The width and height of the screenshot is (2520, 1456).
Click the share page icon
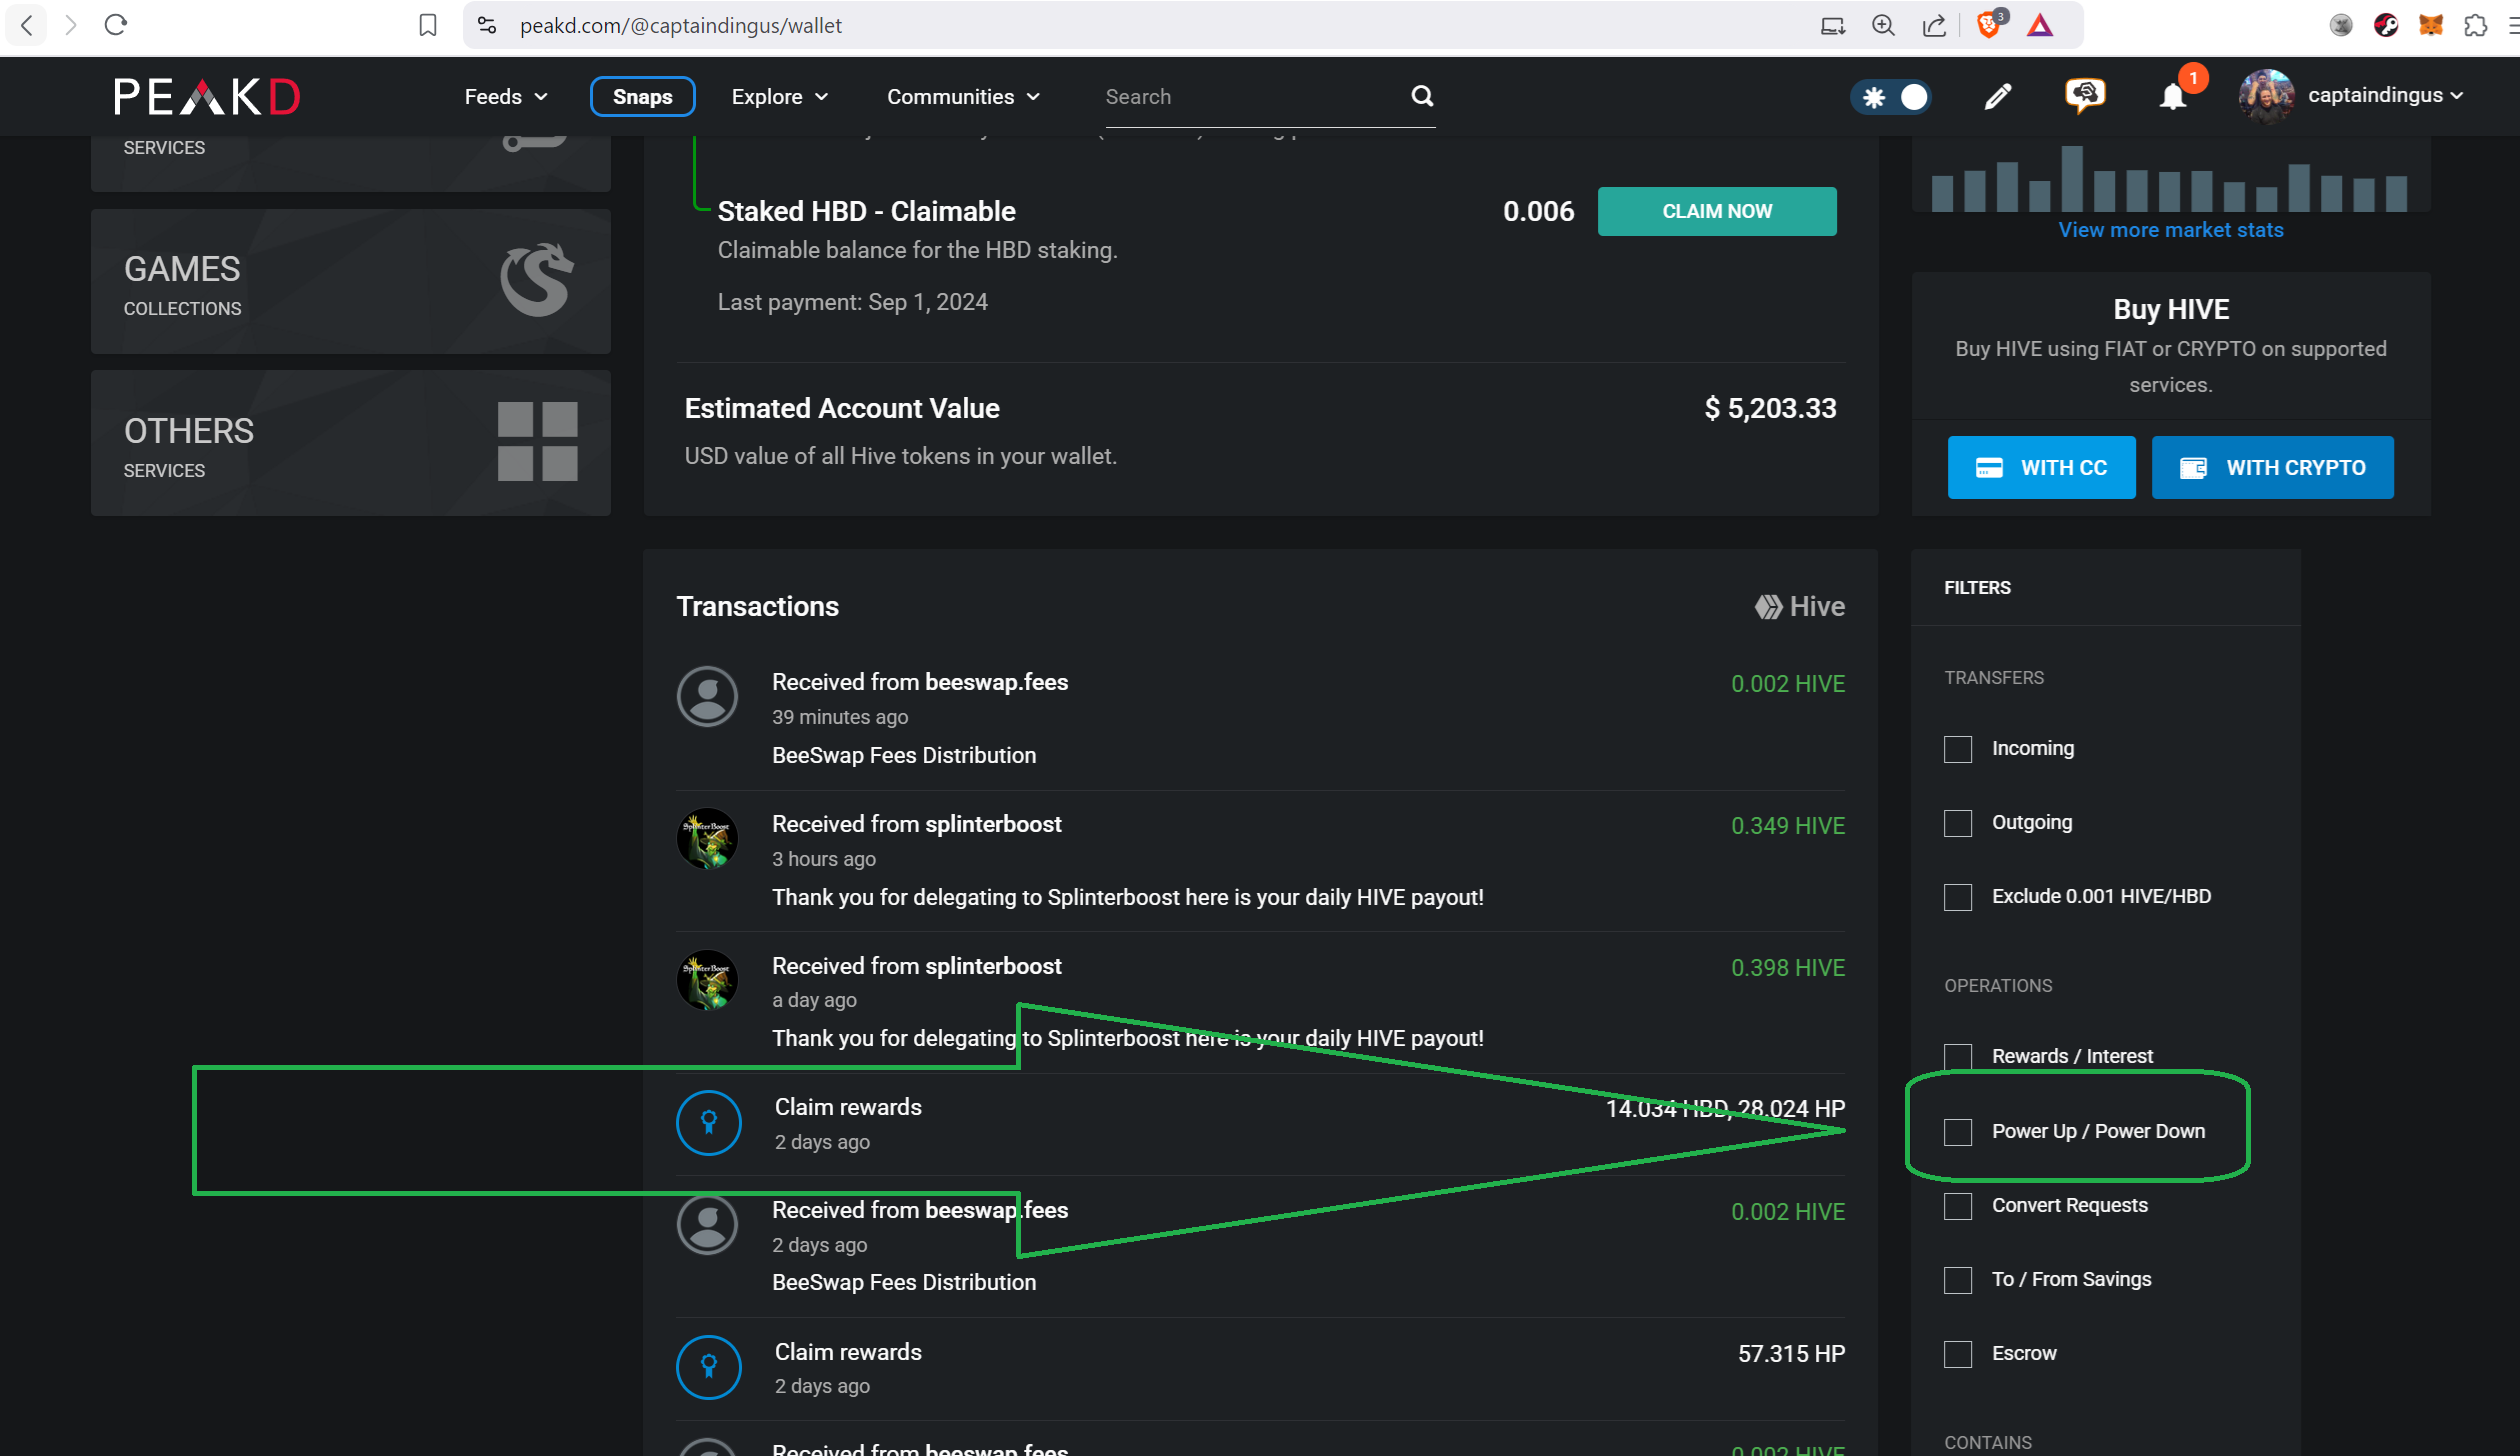coord(1934,25)
